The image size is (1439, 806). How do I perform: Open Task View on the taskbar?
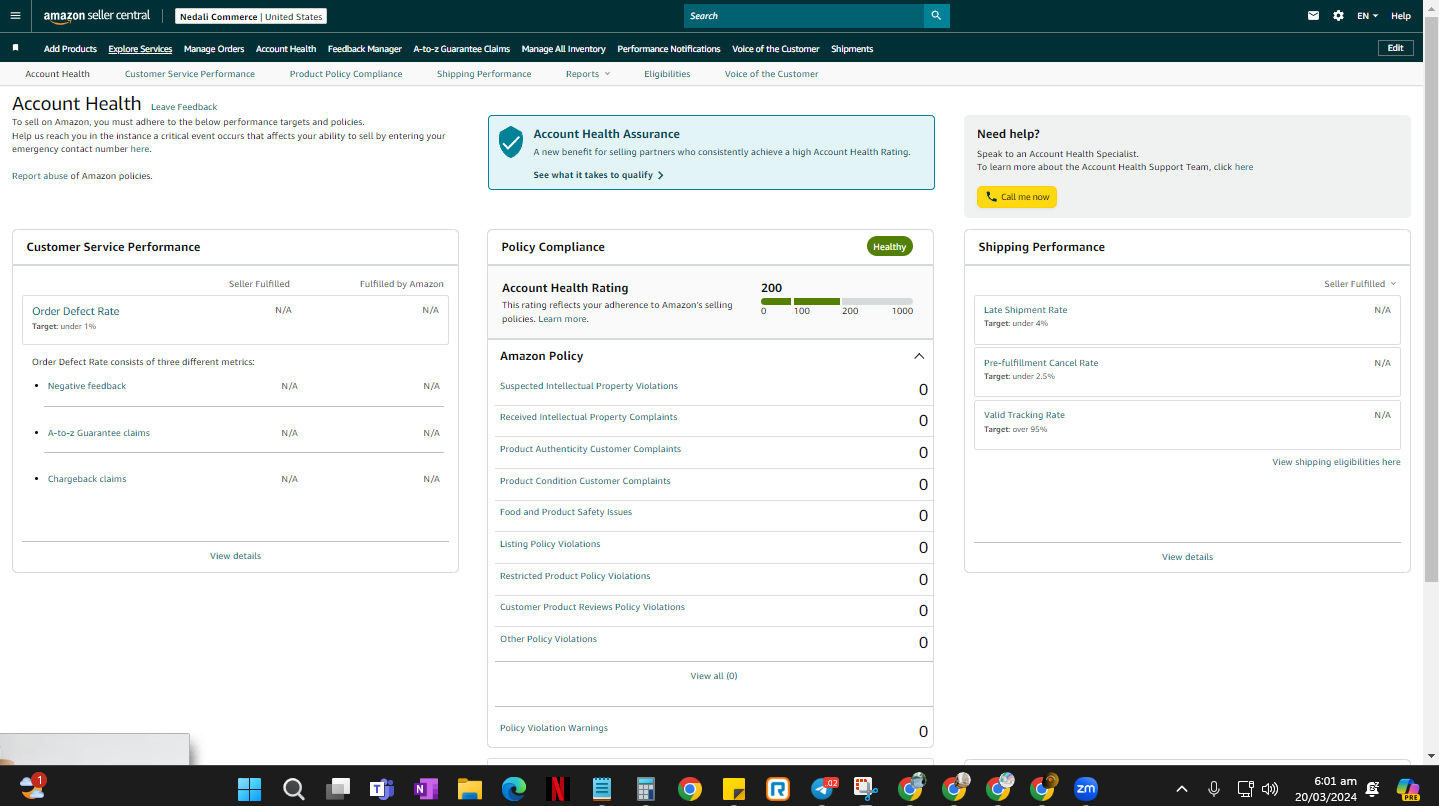point(337,789)
